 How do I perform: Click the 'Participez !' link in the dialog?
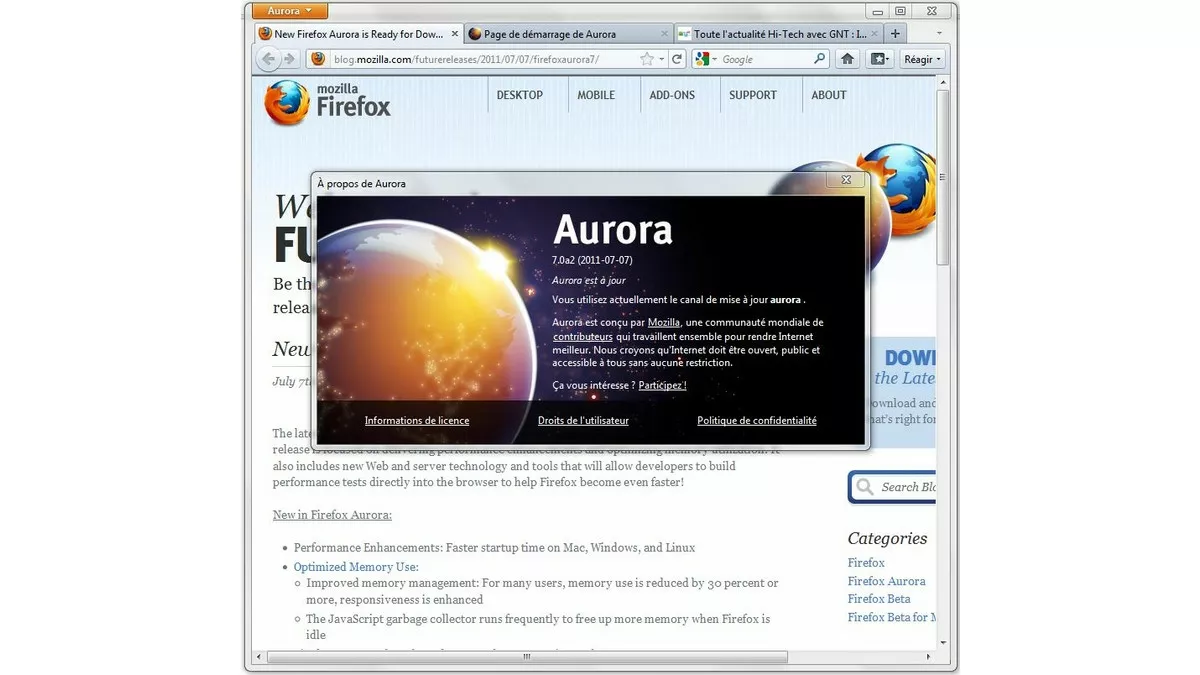tap(661, 385)
